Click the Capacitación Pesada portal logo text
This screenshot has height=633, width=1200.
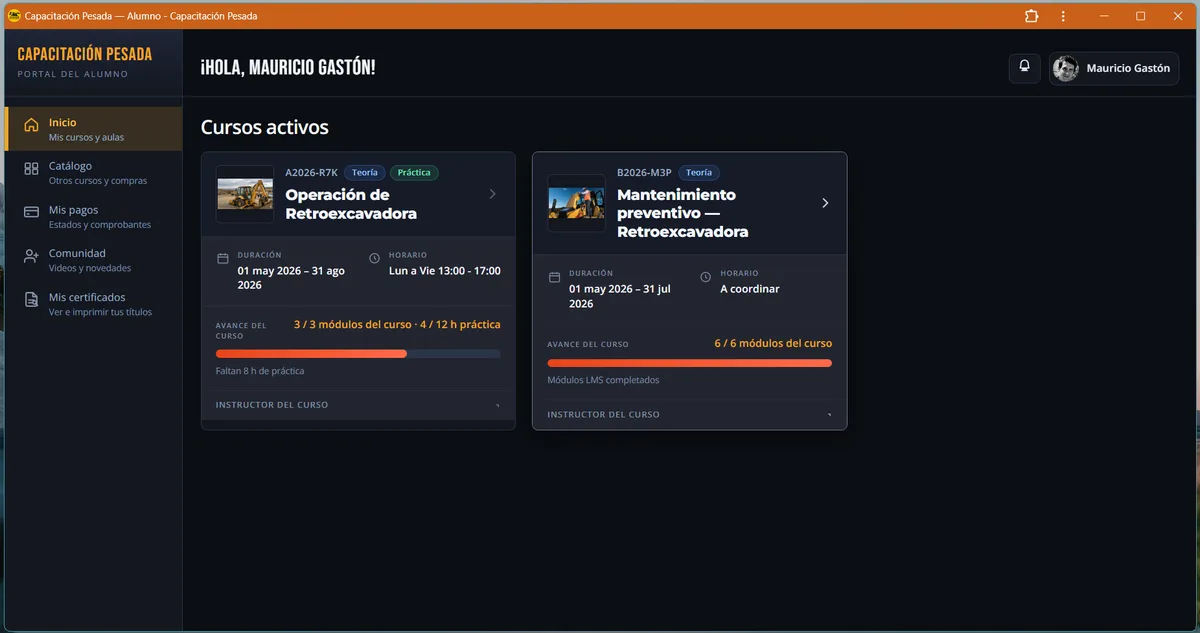85,54
